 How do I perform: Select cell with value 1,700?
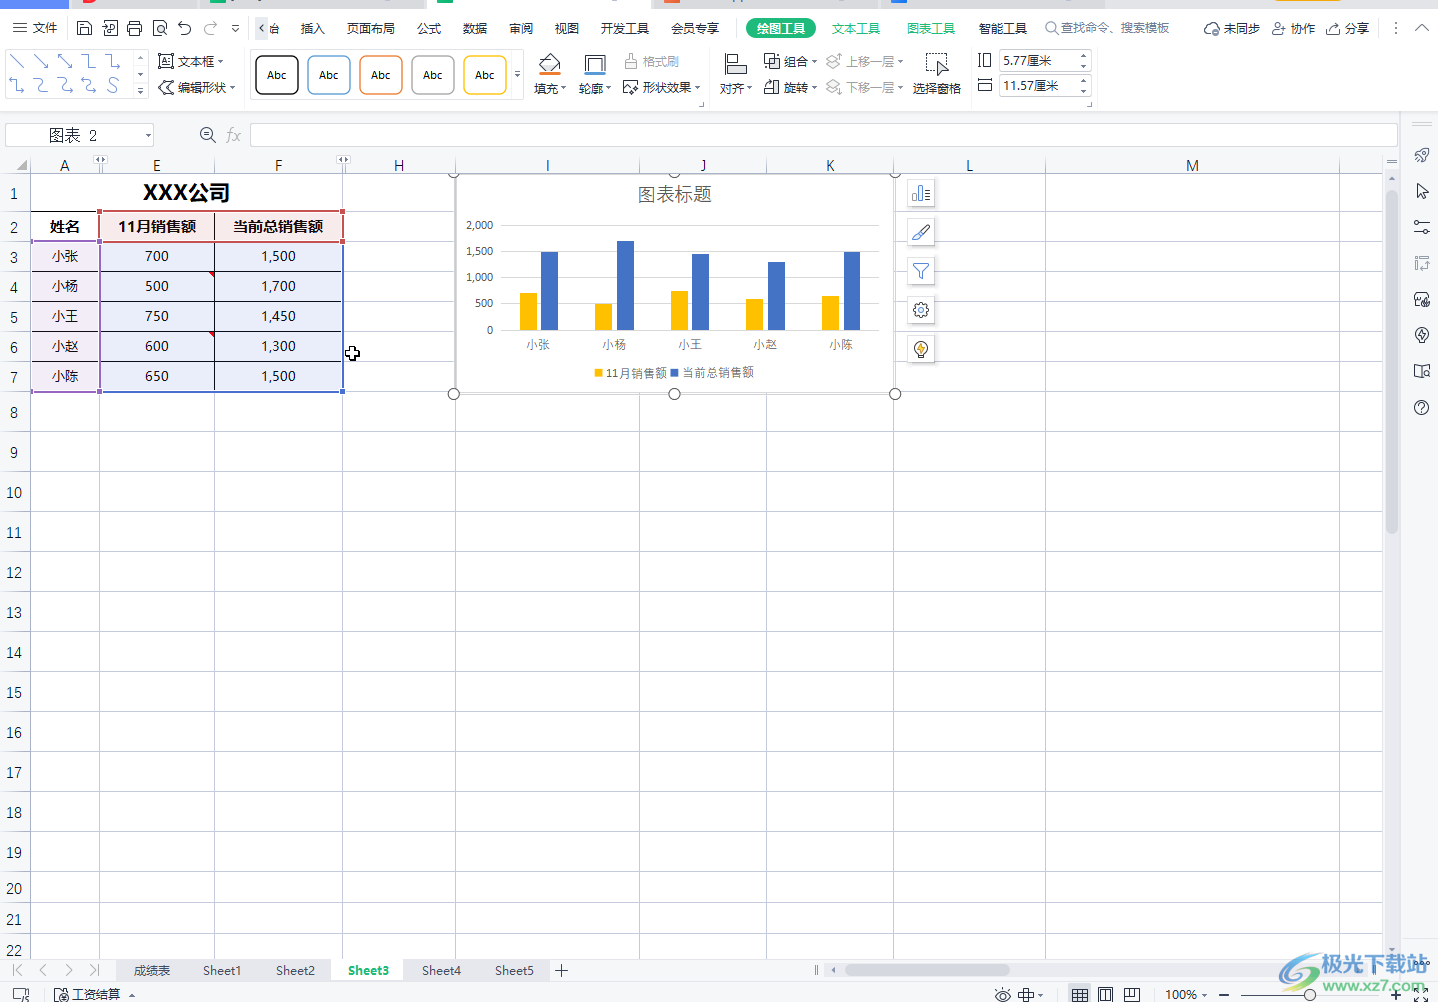278,286
